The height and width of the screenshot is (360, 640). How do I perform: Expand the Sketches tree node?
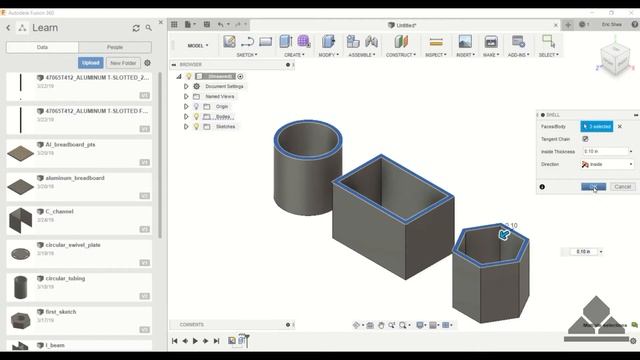click(x=186, y=127)
